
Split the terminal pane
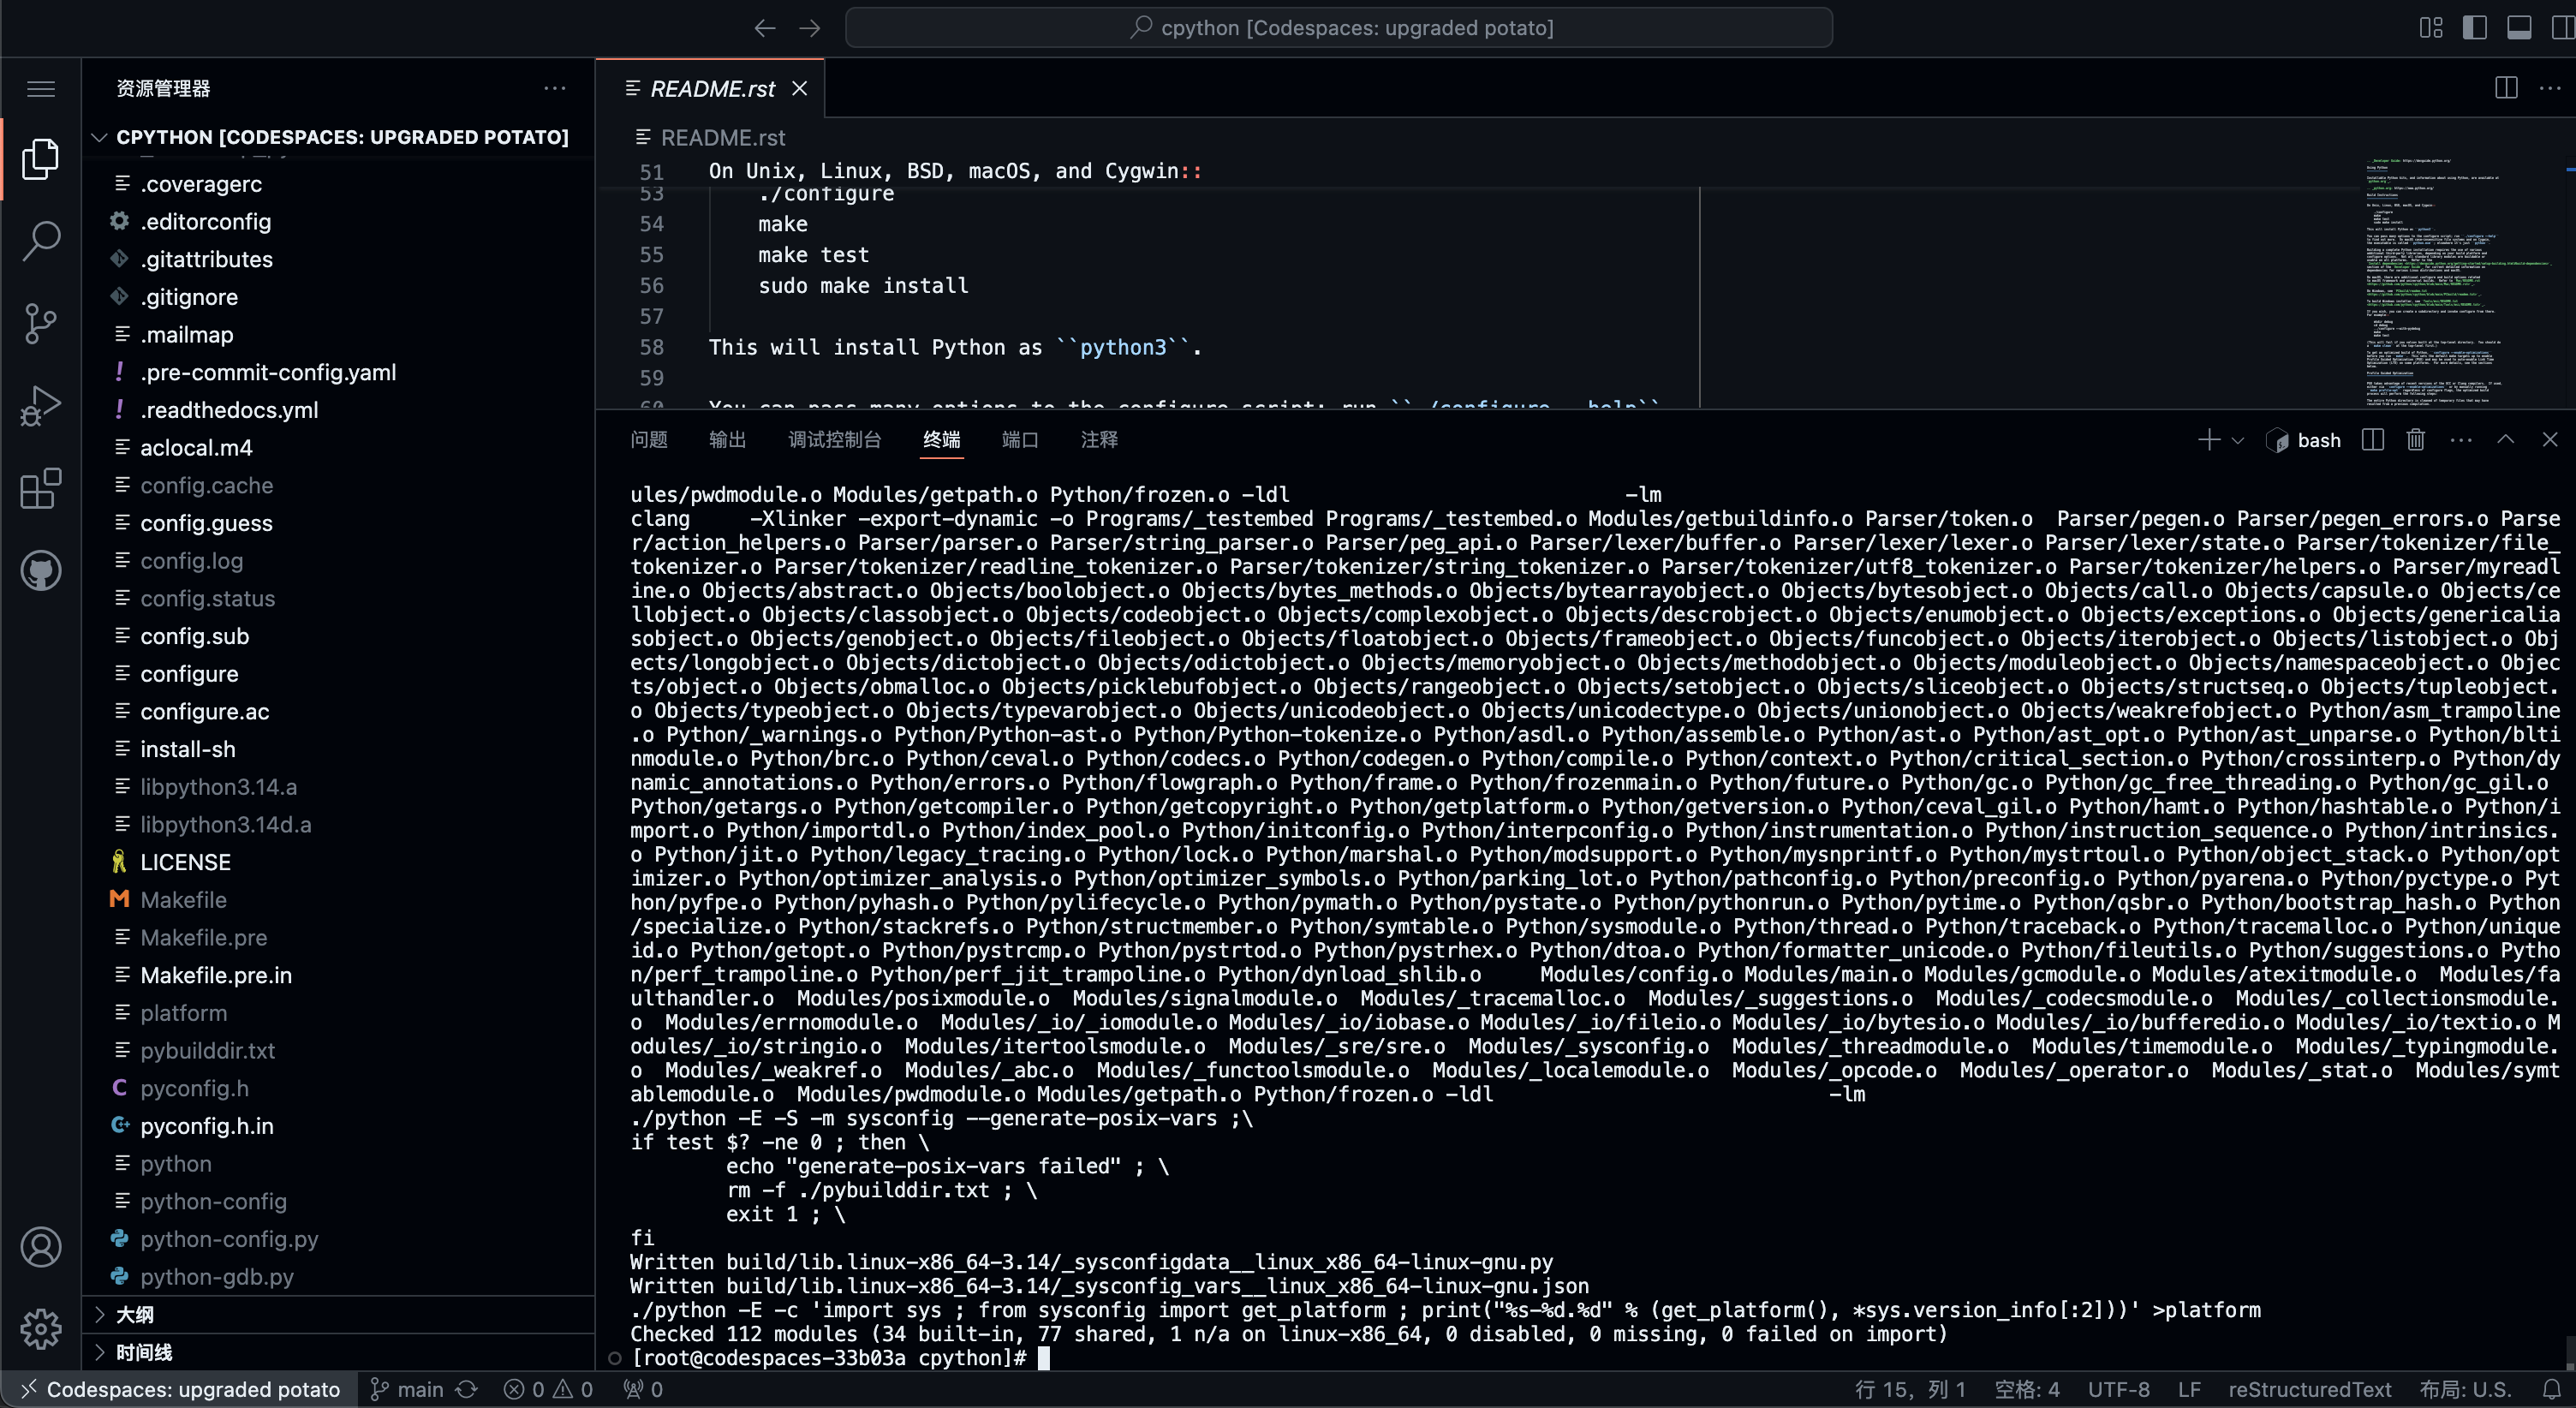pyautogui.click(x=2372, y=440)
